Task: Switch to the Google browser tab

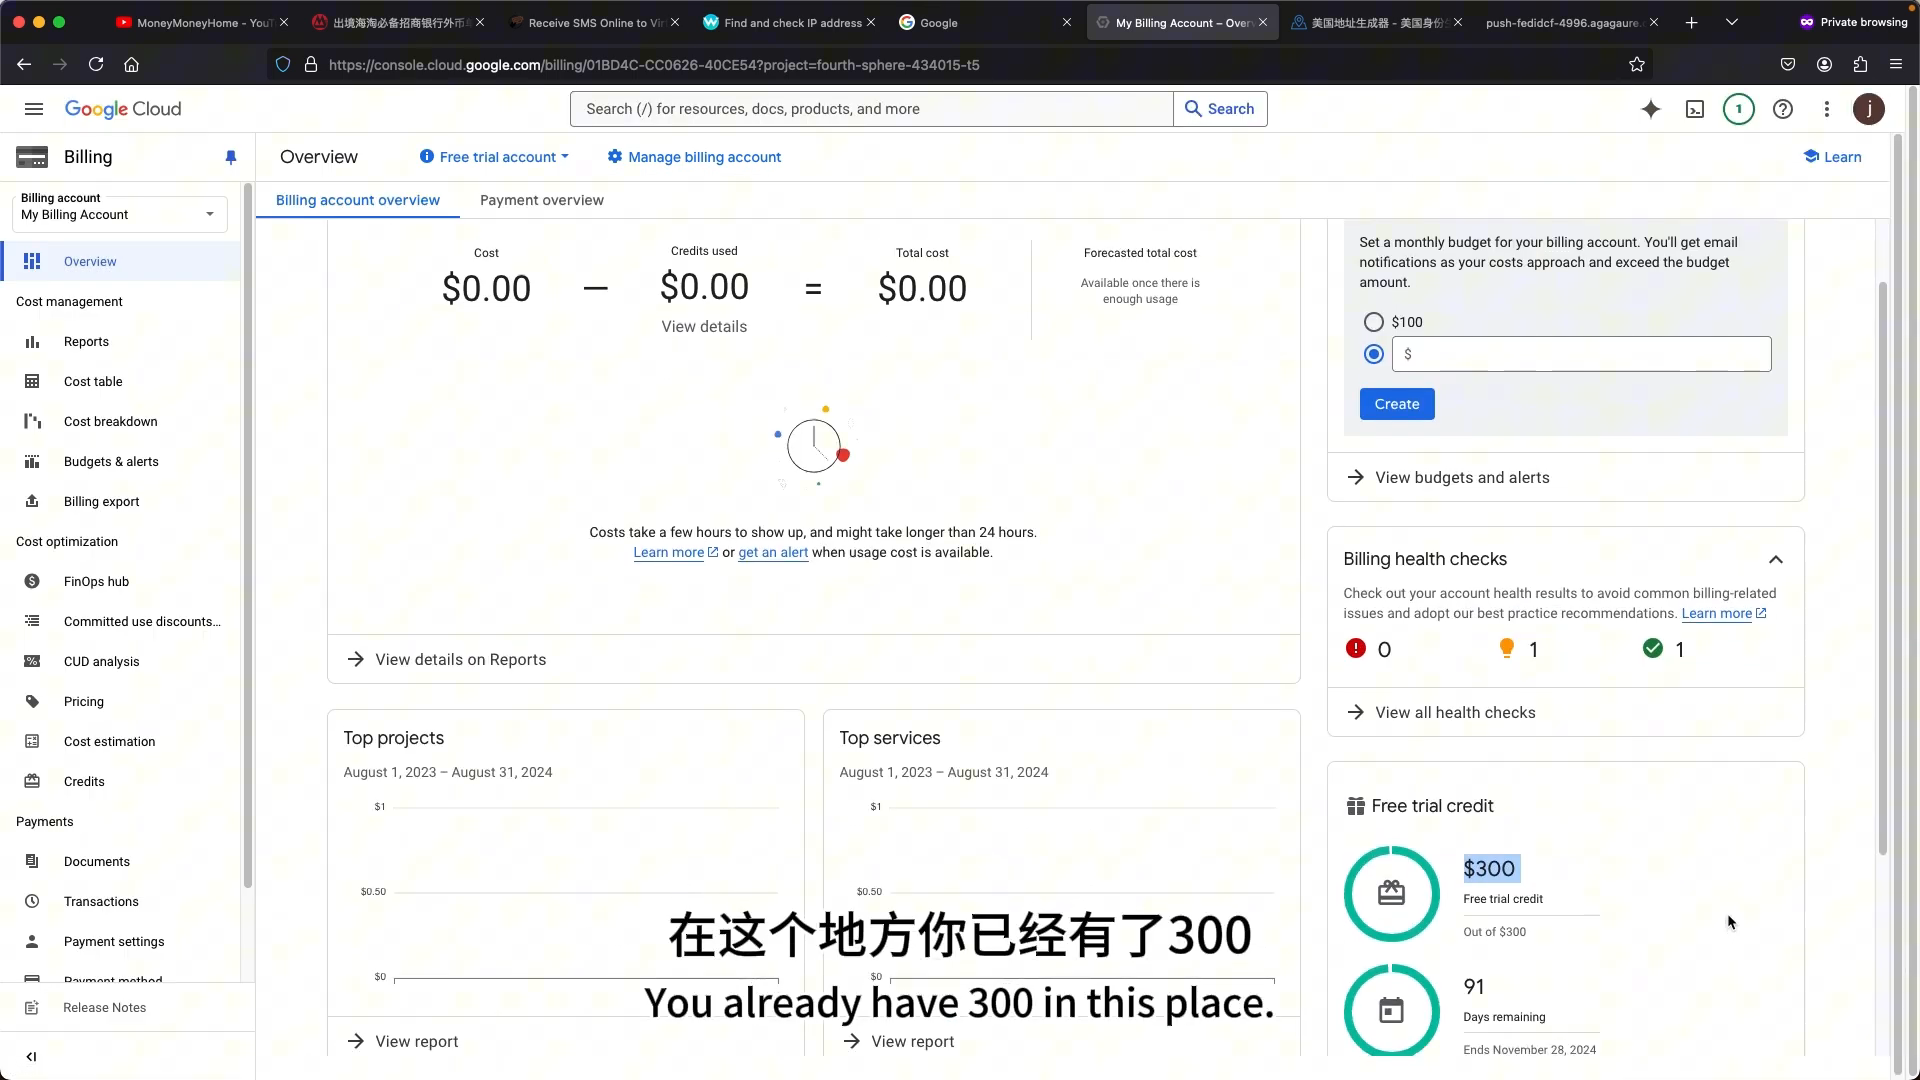Action: pos(986,22)
